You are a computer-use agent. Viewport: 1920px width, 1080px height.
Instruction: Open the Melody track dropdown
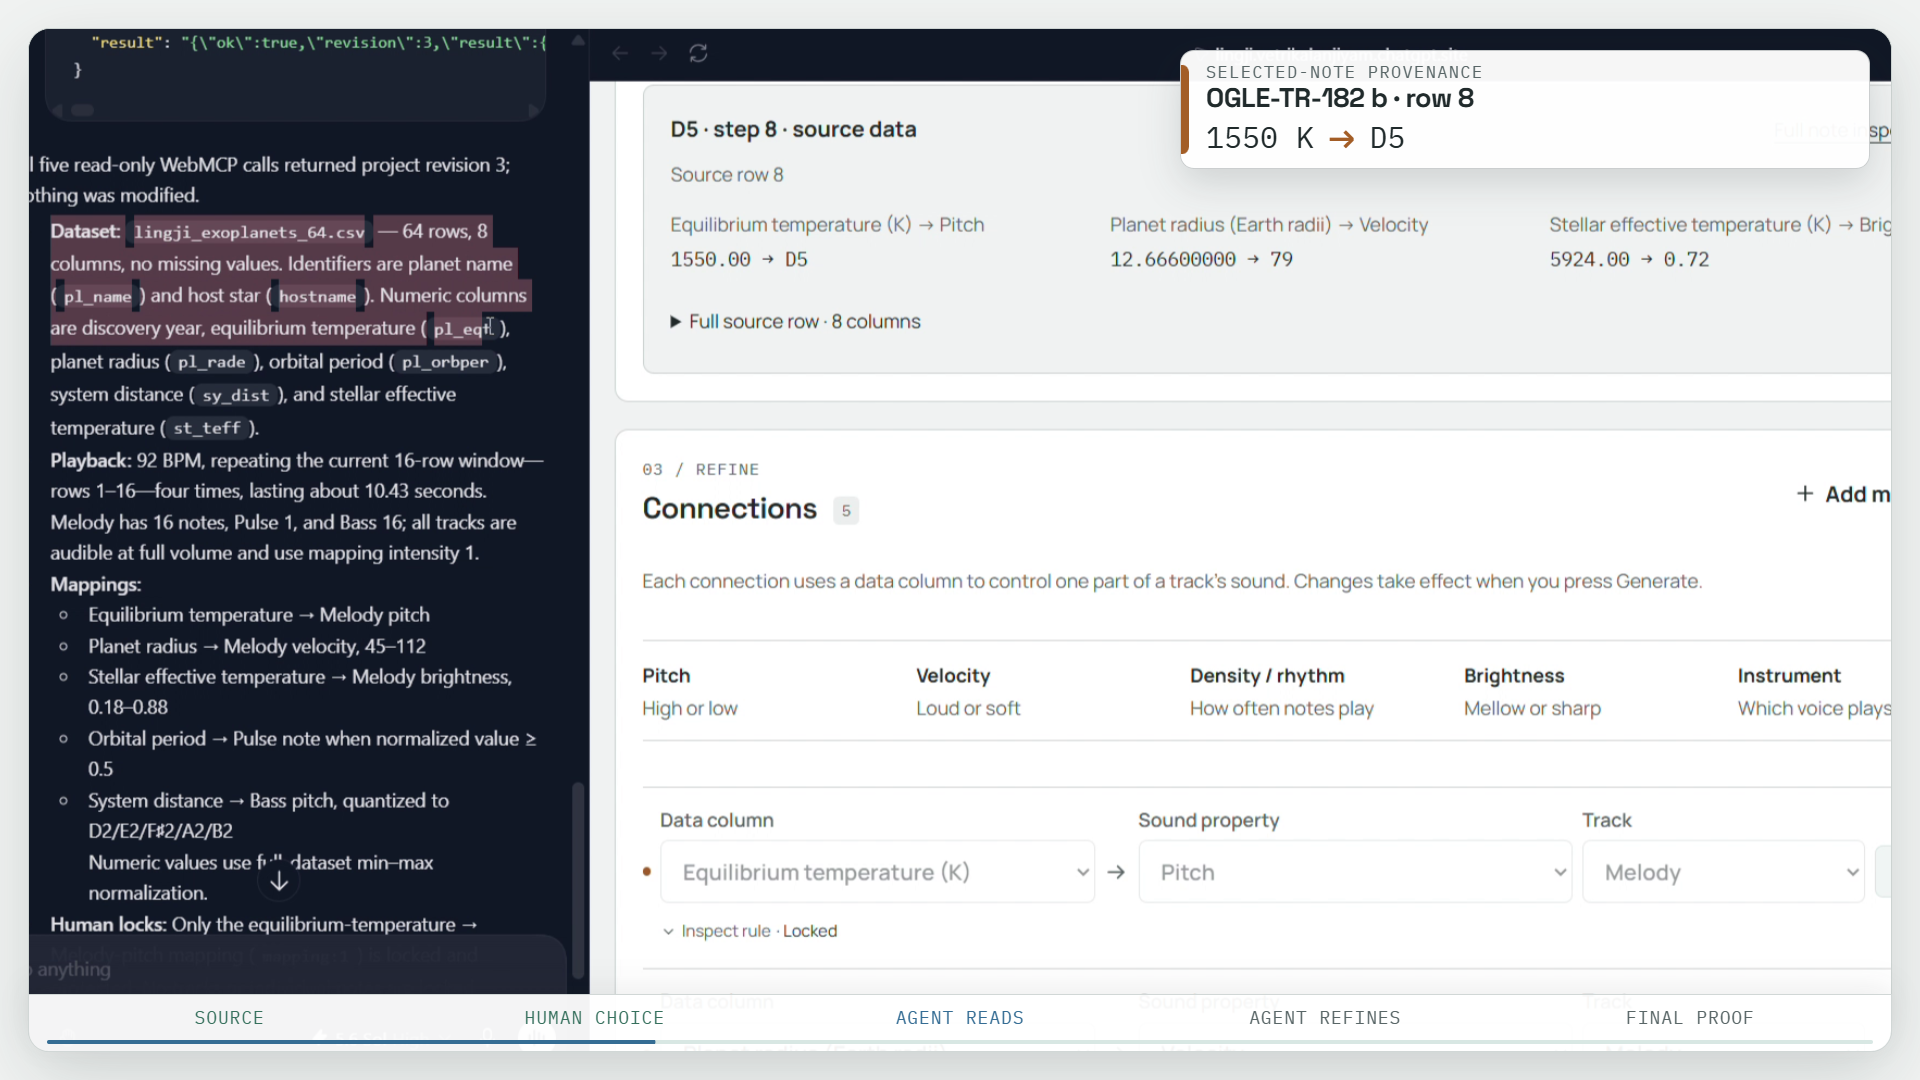coord(1723,872)
